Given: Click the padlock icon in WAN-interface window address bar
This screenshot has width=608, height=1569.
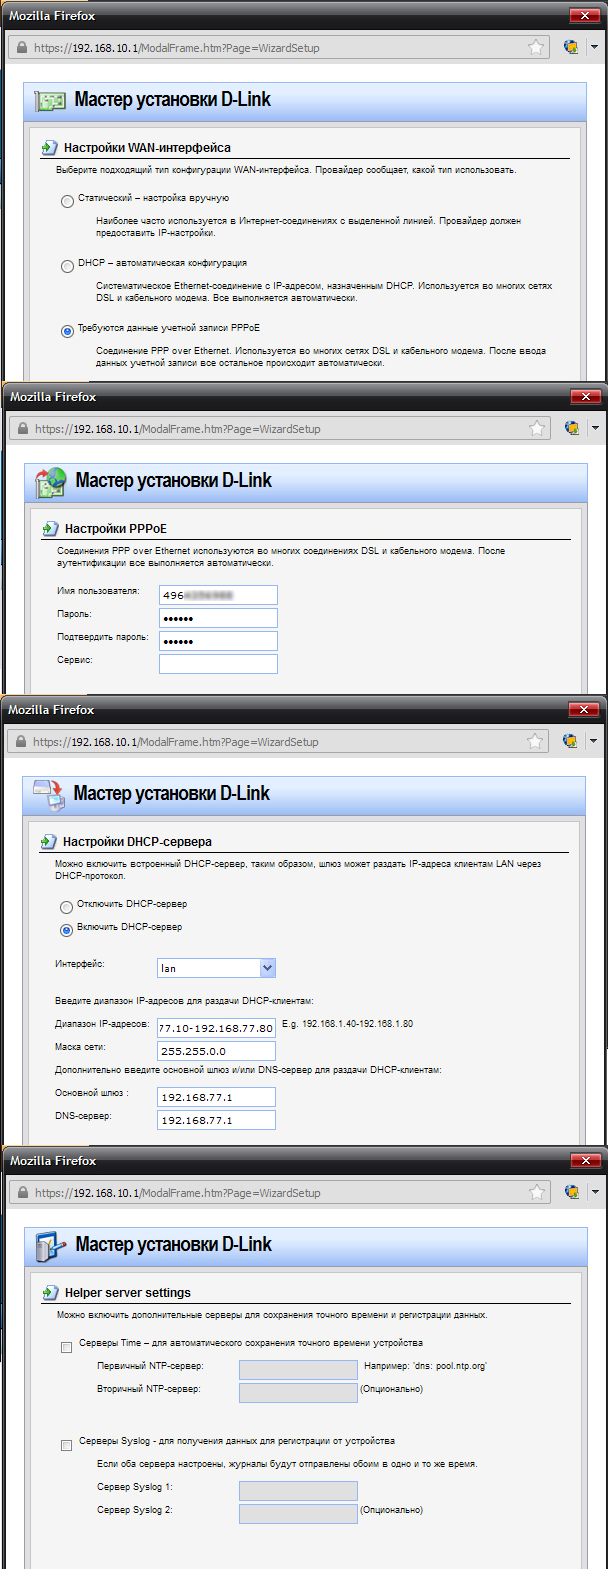Looking at the screenshot, I should click(21, 47).
